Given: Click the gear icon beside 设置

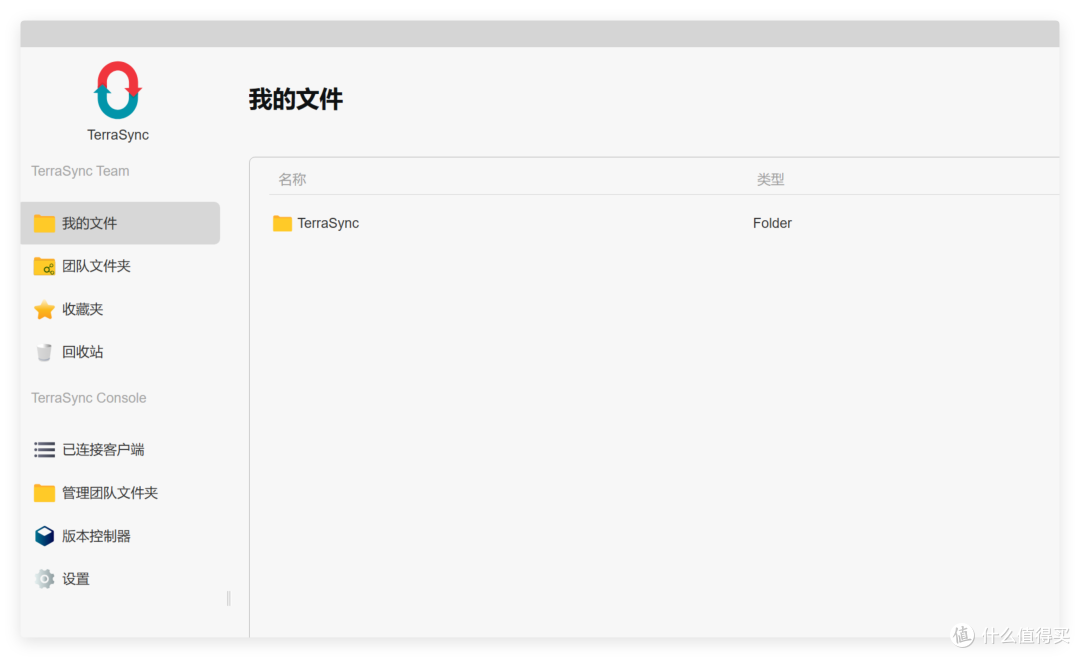Looking at the screenshot, I should pos(44,579).
